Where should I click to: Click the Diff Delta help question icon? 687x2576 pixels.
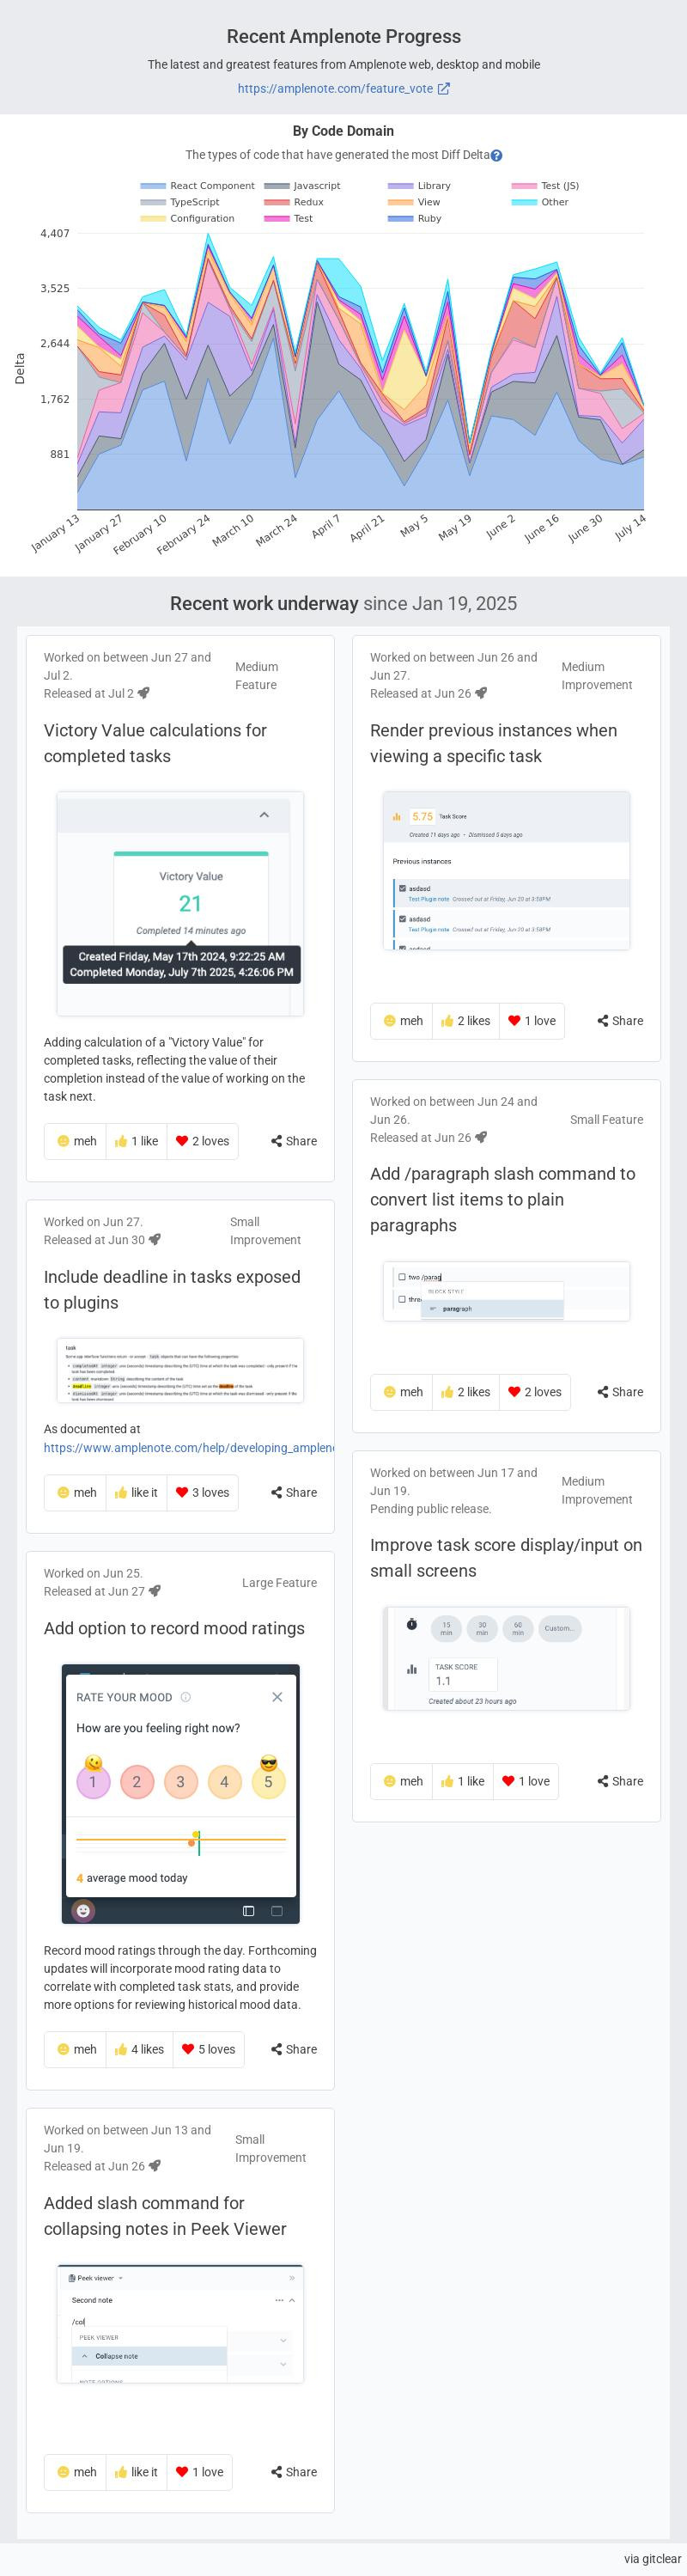(x=497, y=155)
